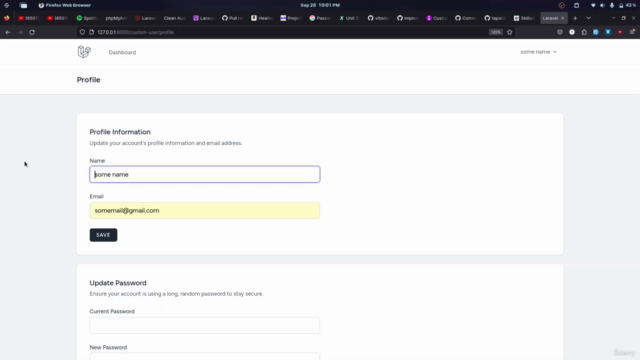Click the round white account icon in toolbar
Screen dimensions: 640x360
pos(572,32)
